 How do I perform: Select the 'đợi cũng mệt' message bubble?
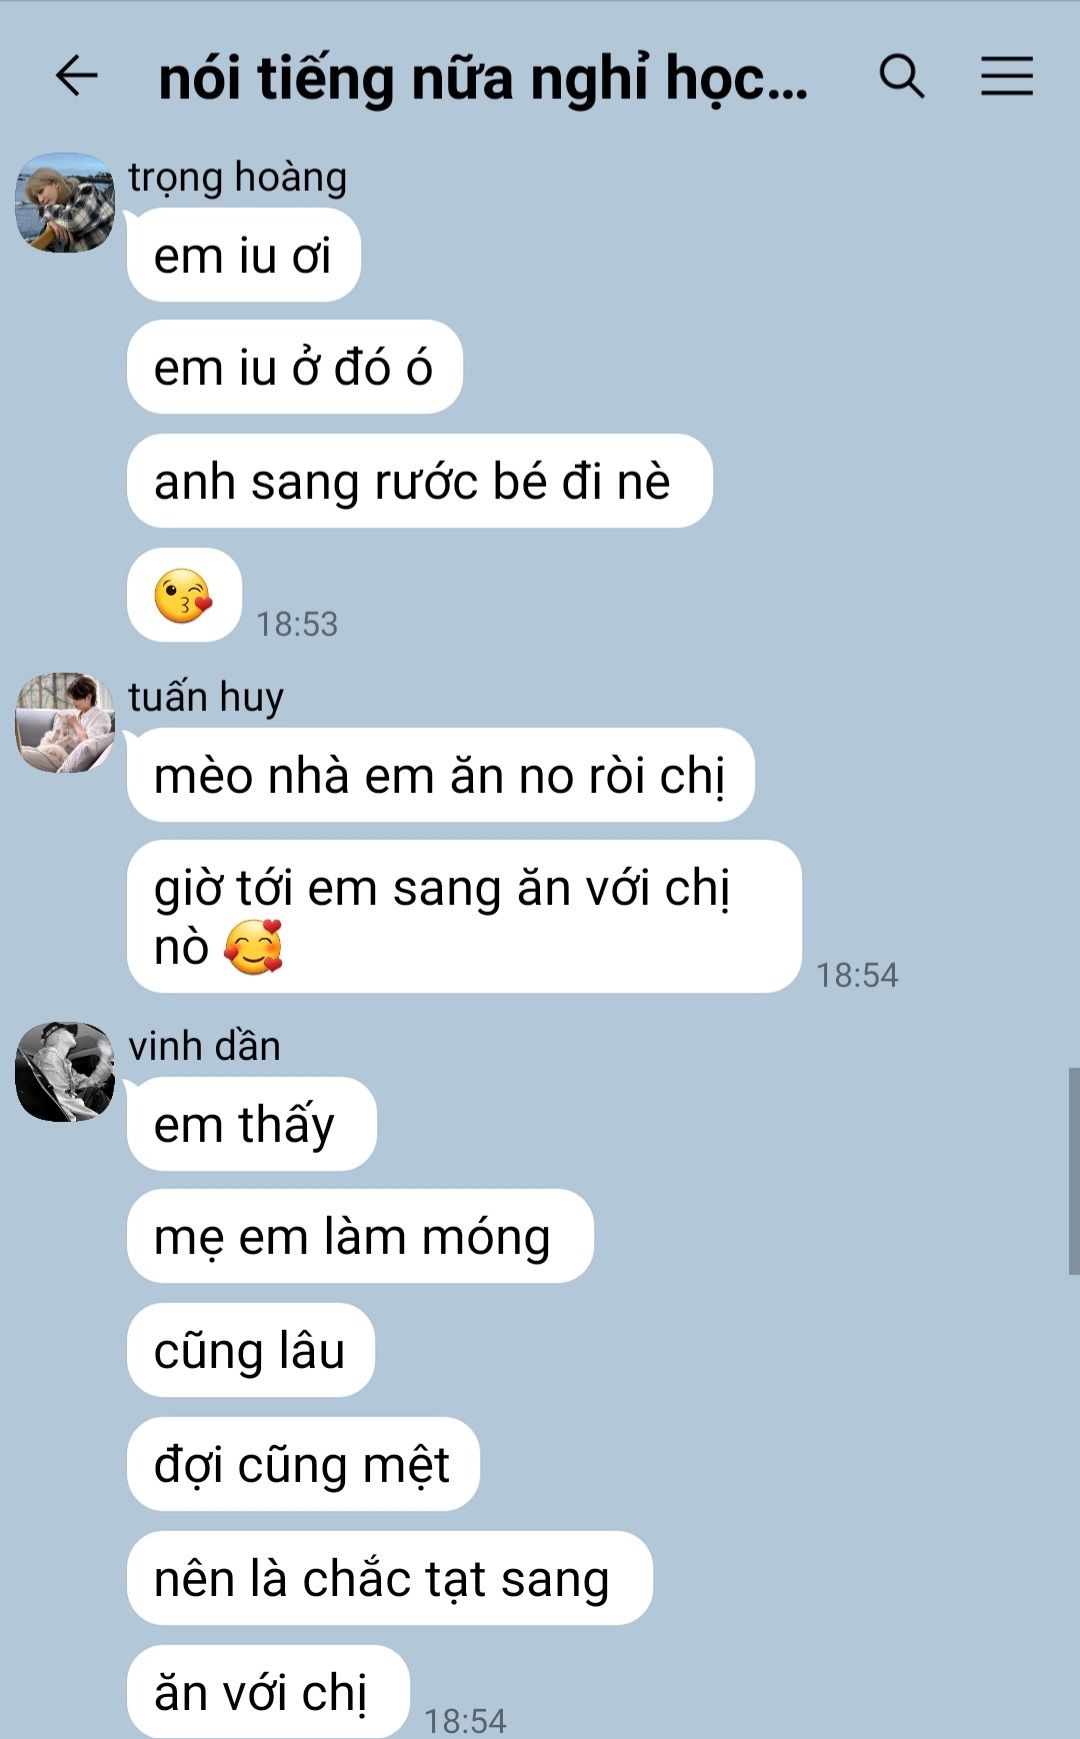303,1464
